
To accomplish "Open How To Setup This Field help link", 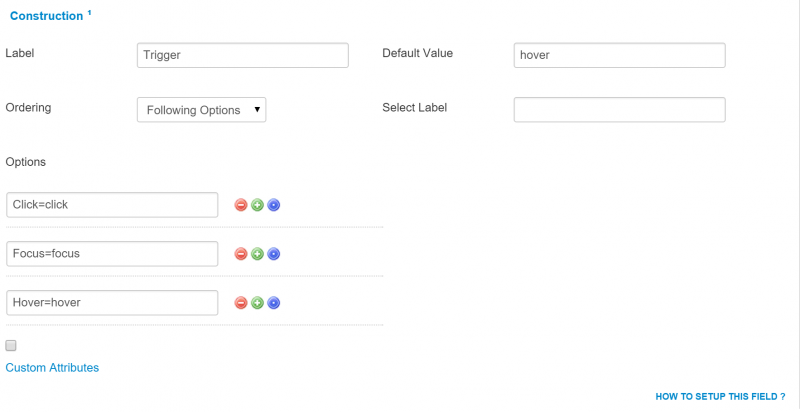I will pyautogui.click(x=720, y=396).
